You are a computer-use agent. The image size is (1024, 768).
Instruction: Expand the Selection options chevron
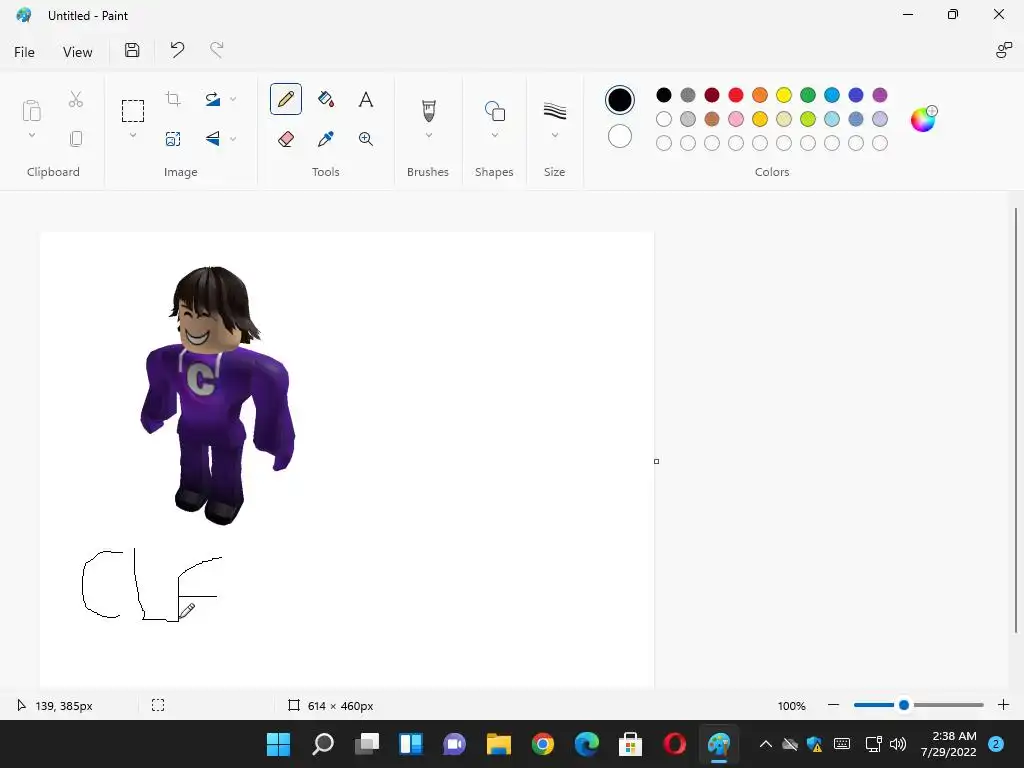[x=133, y=135]
